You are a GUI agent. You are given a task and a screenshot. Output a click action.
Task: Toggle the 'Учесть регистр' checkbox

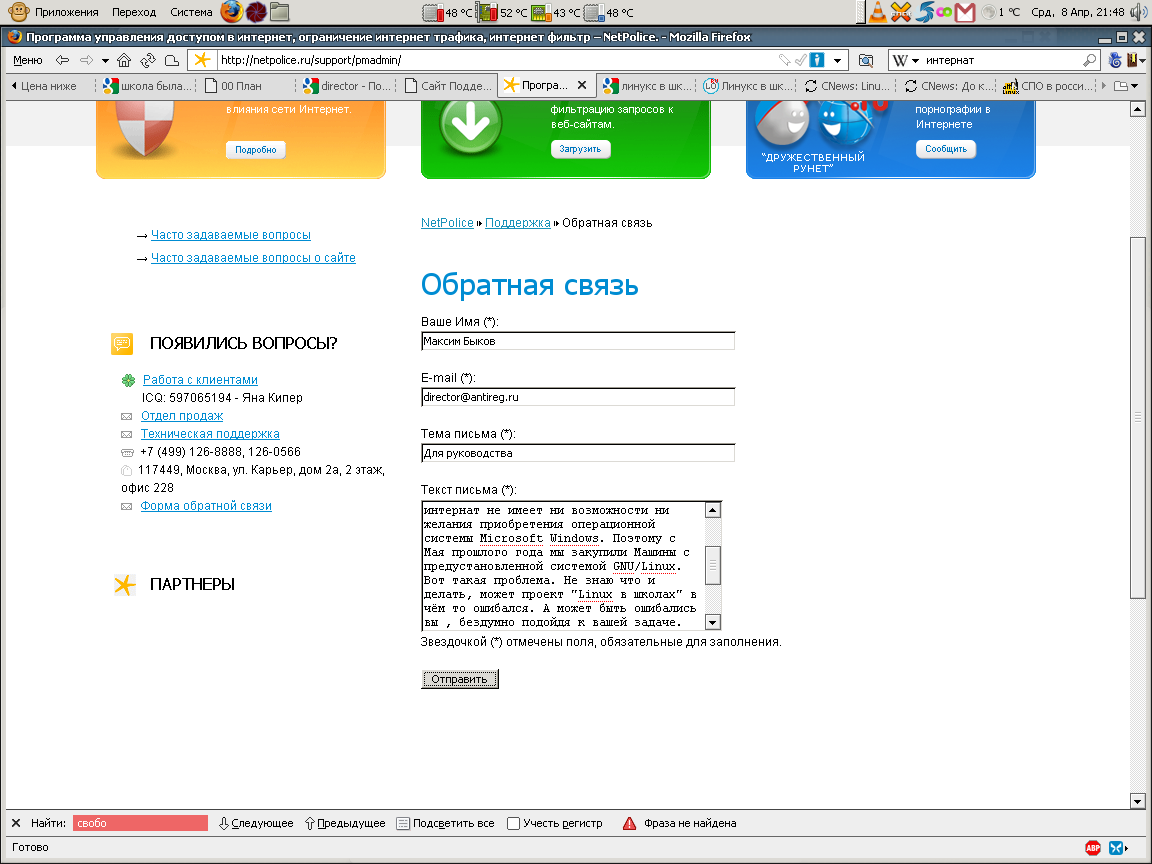point(513,823)
